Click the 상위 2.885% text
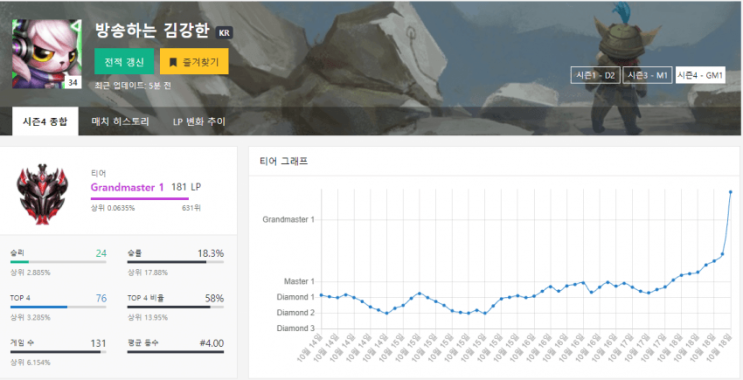This screenshot has width=743, height=380. tap(30, 272)
